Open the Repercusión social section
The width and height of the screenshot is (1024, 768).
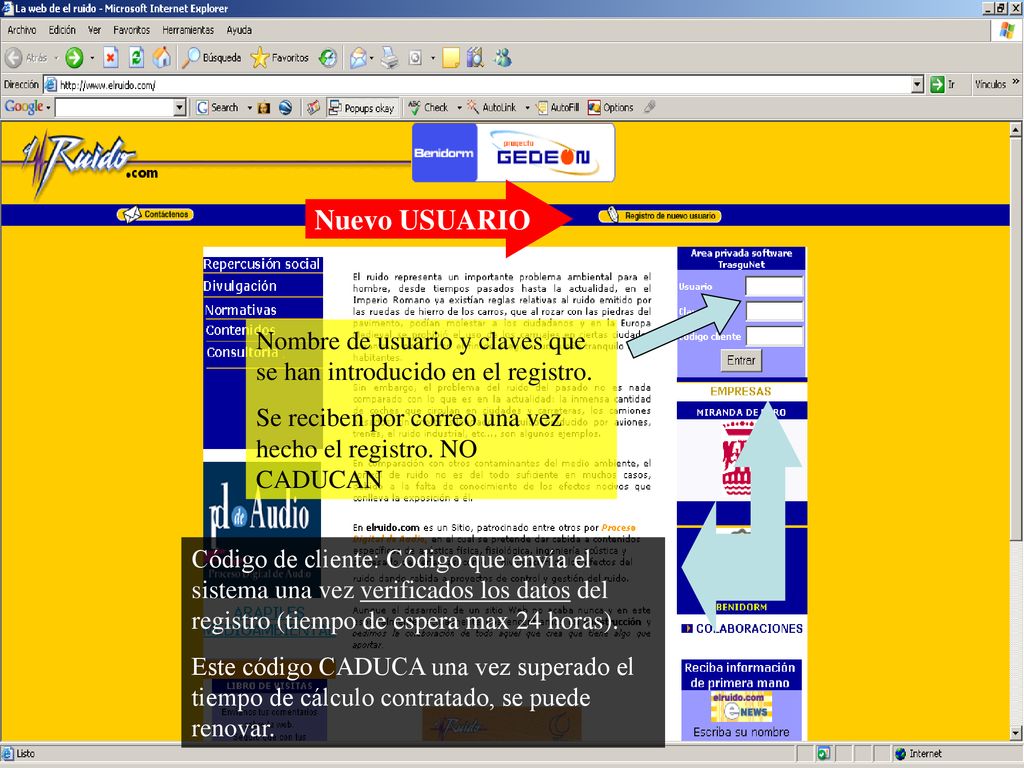tap(262, 264)
